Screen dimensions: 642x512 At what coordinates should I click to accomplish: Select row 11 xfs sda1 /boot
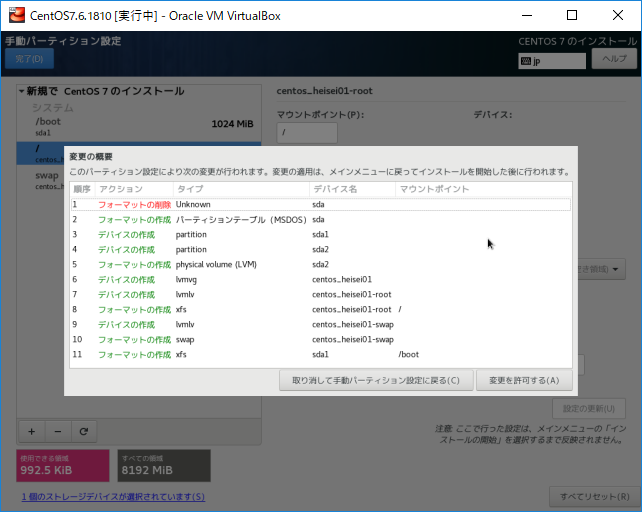tap(321, 355)
